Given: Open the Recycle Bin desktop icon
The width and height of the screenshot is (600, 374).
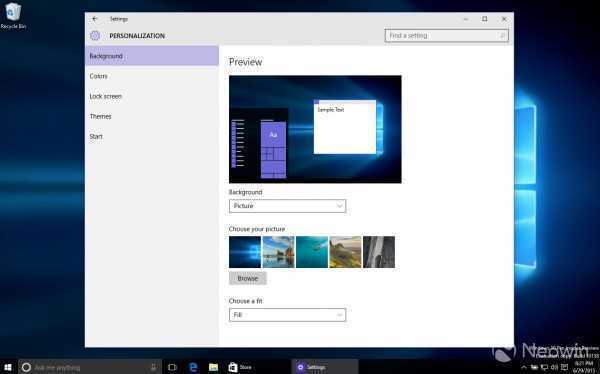Looking at the screenshot, I should (x=13, y=16).
